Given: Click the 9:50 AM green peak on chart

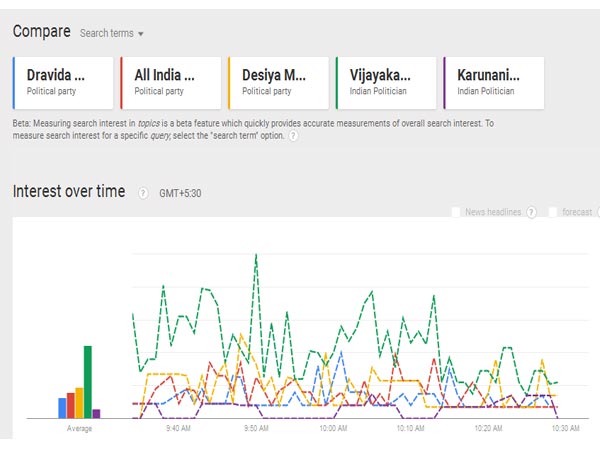Looking at the screenshot, I should (257, 255).
